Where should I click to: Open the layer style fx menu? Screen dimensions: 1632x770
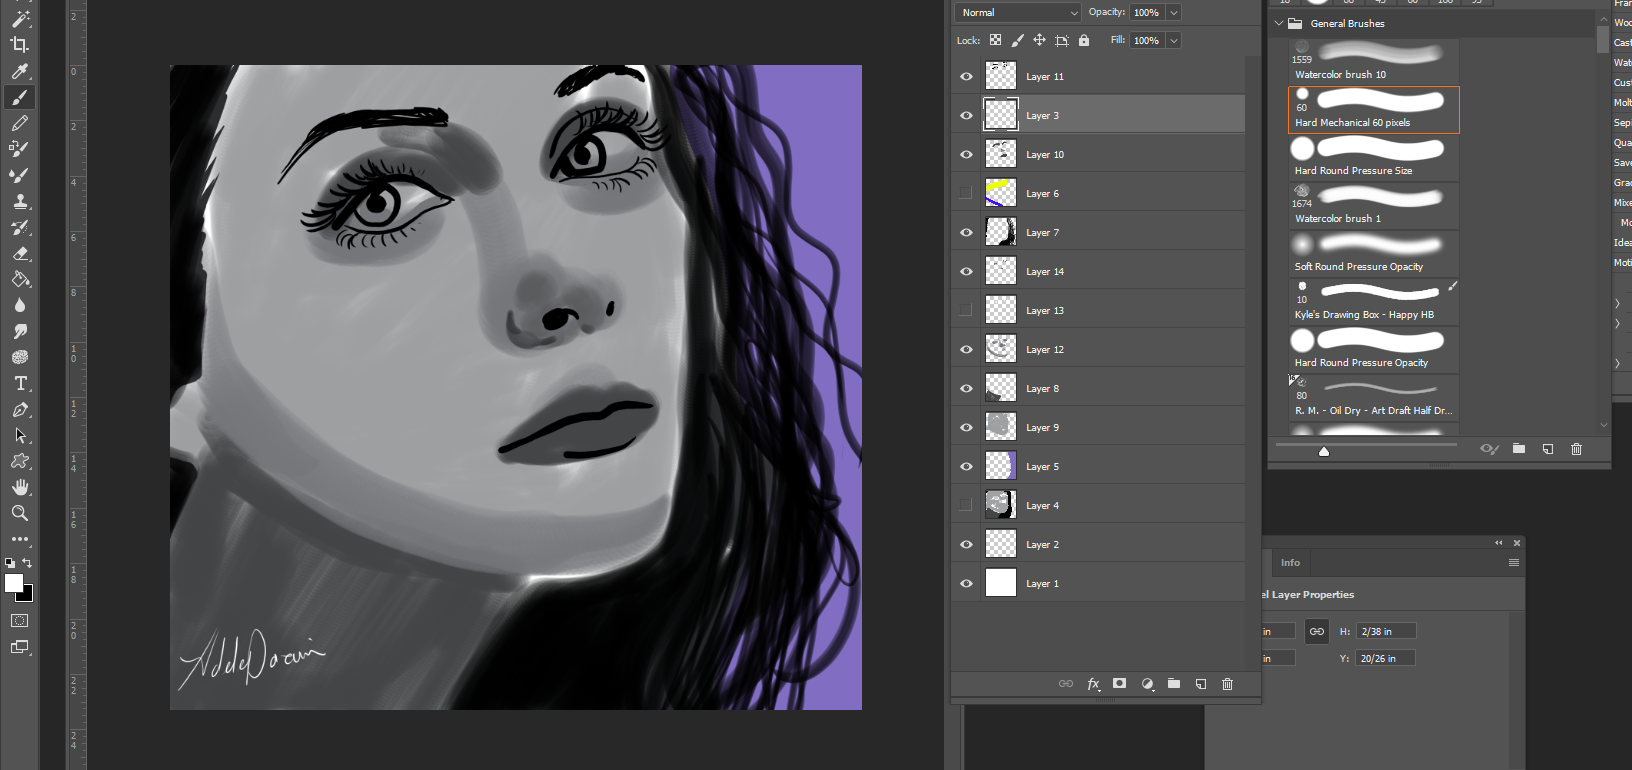pos(1093,684)
